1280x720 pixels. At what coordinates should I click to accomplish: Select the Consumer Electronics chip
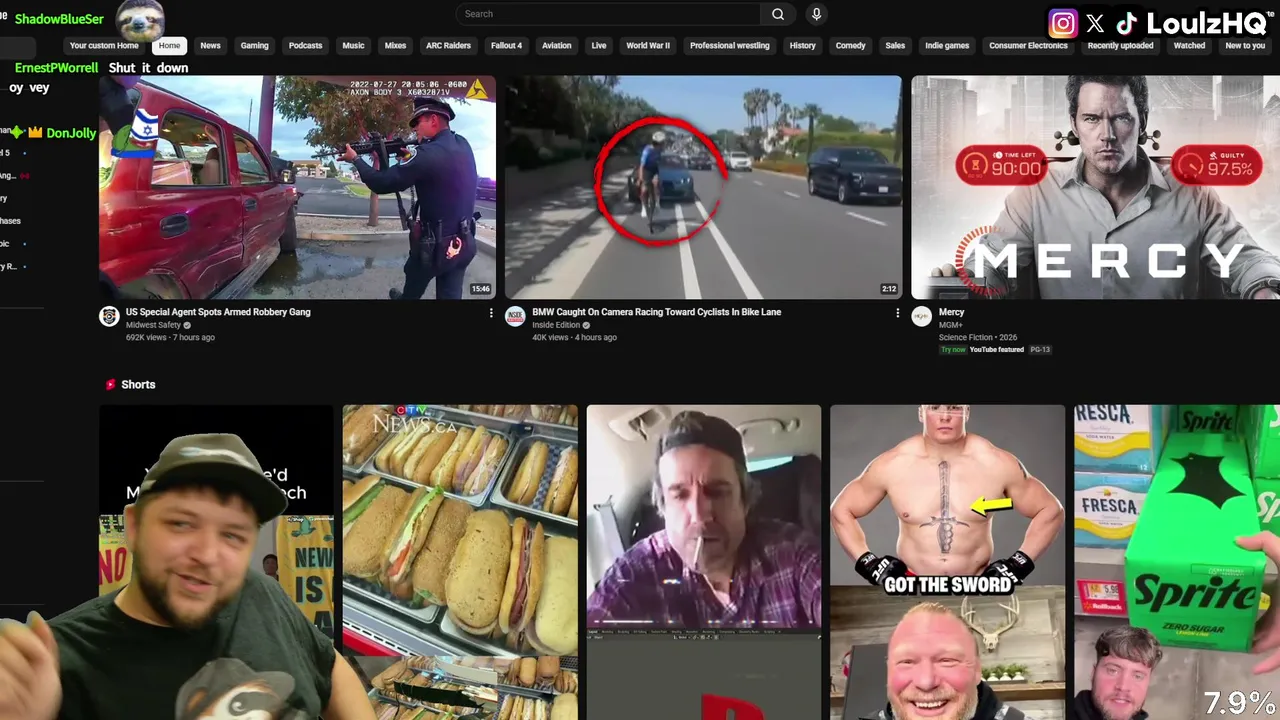(1028, 46)
